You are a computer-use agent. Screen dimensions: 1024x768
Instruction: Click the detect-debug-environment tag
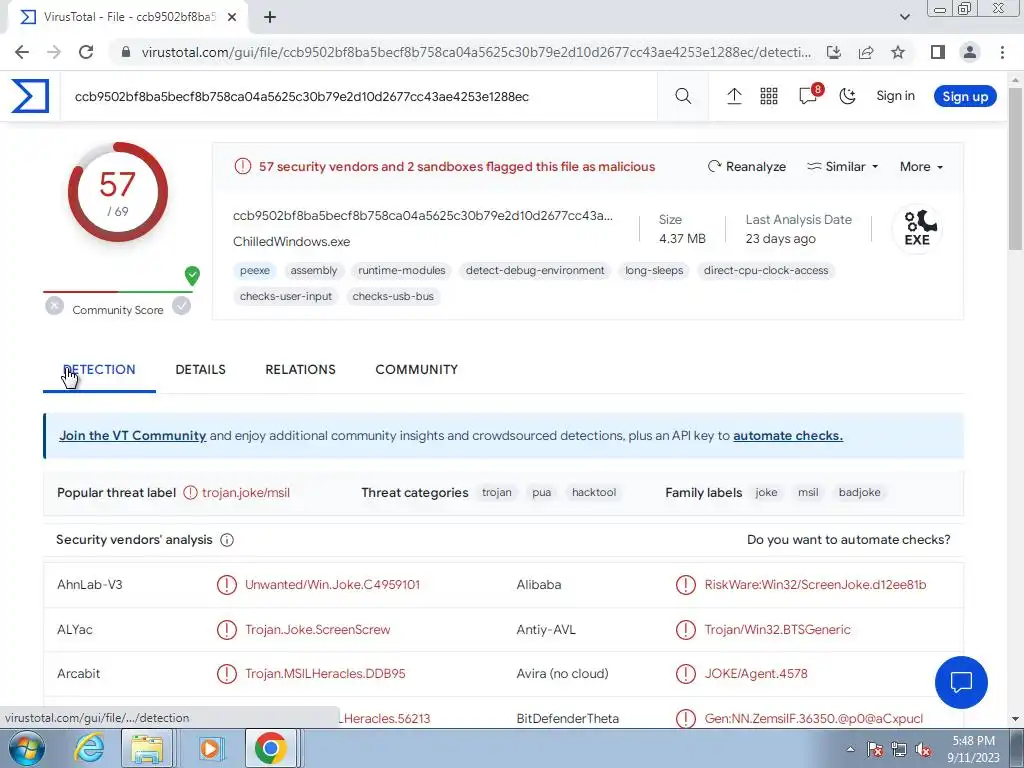tap(535, 270)
